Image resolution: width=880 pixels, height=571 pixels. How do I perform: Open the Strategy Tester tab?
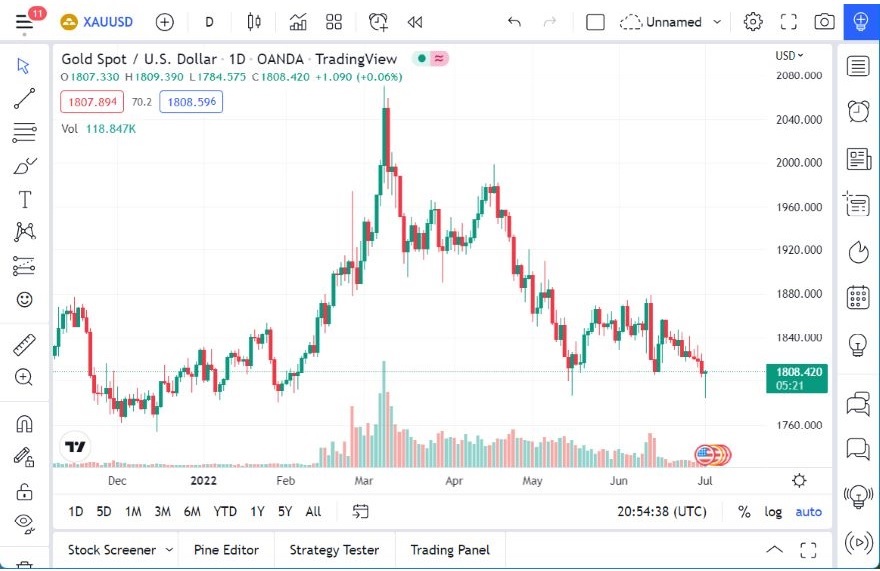tap(334, 550)
